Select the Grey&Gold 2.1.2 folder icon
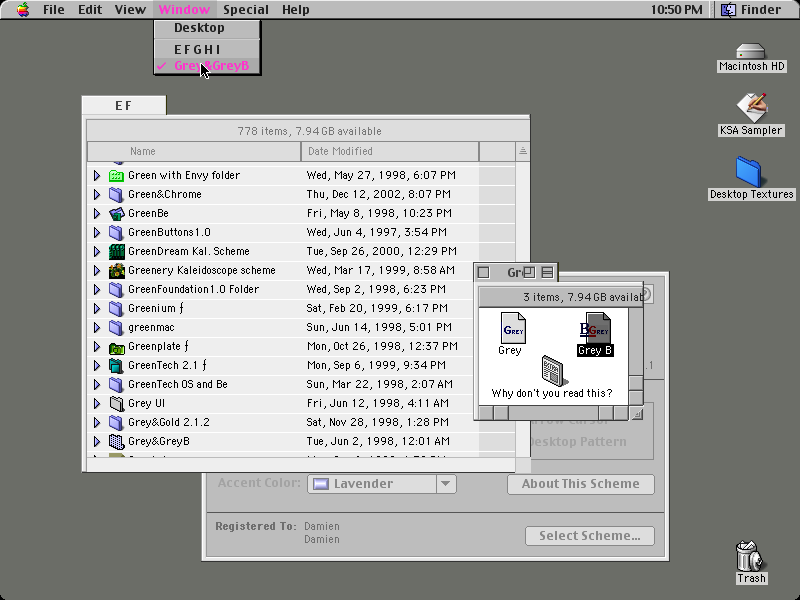Image resolution: width=800 pixels, height=600 pixels. [x=116, y=423]
